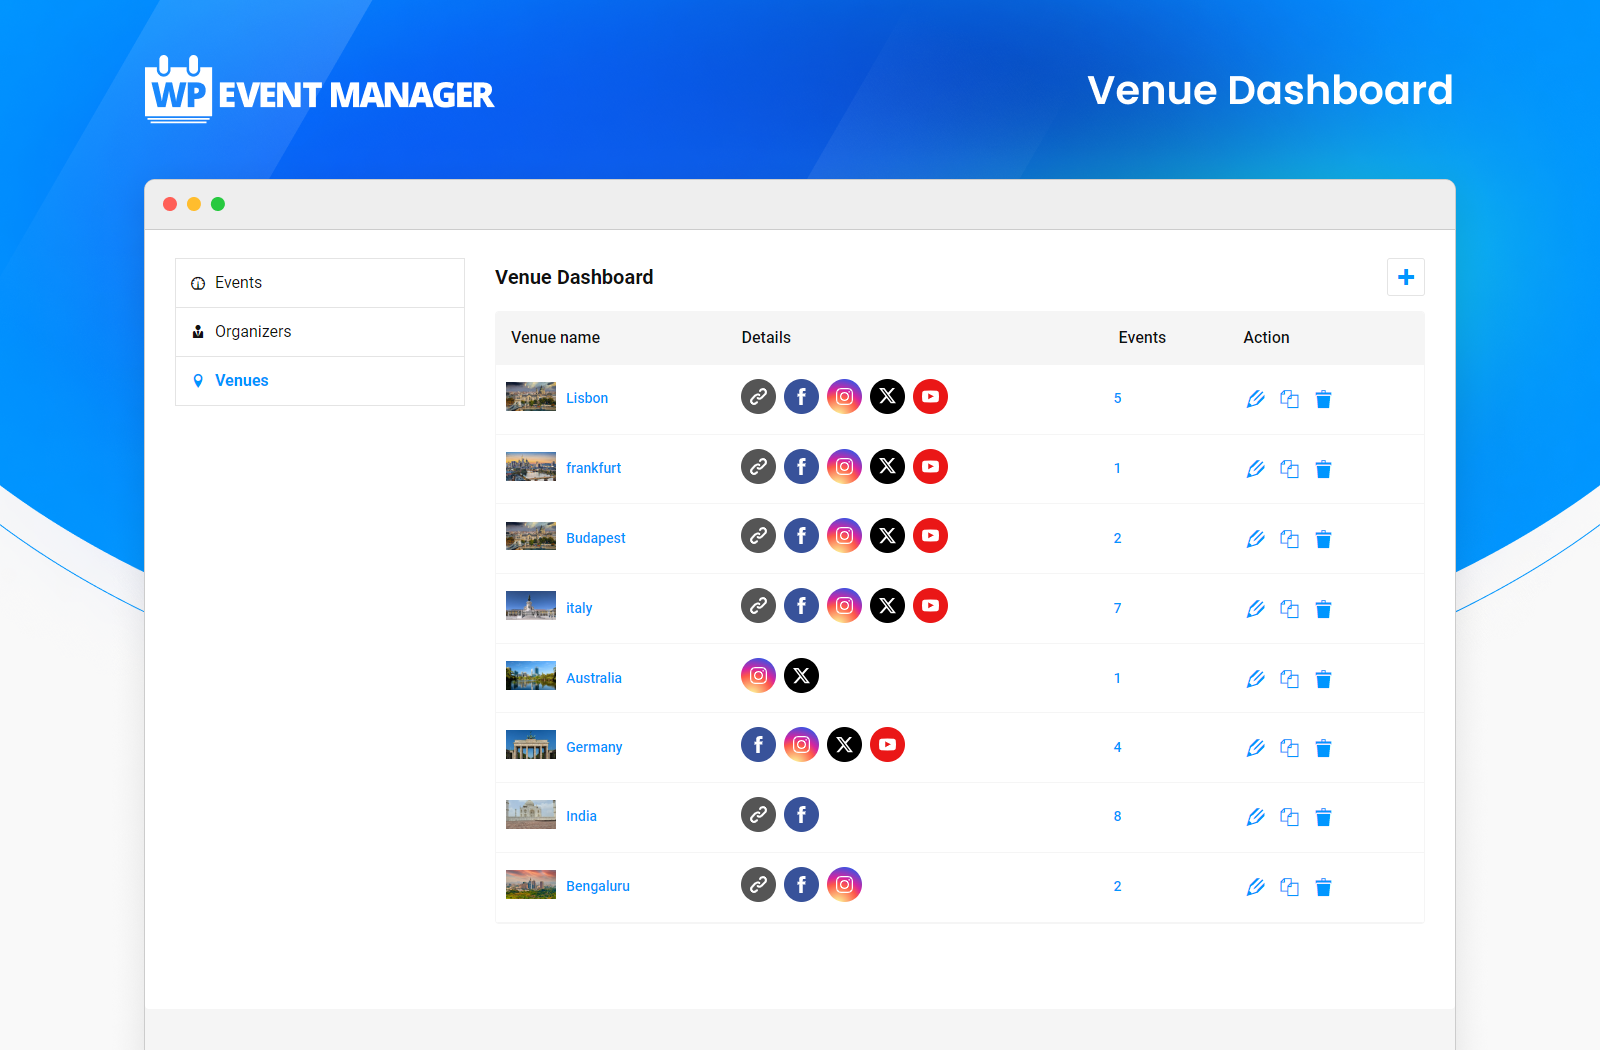Duplicate the italy venue

tap(1290, 609)
